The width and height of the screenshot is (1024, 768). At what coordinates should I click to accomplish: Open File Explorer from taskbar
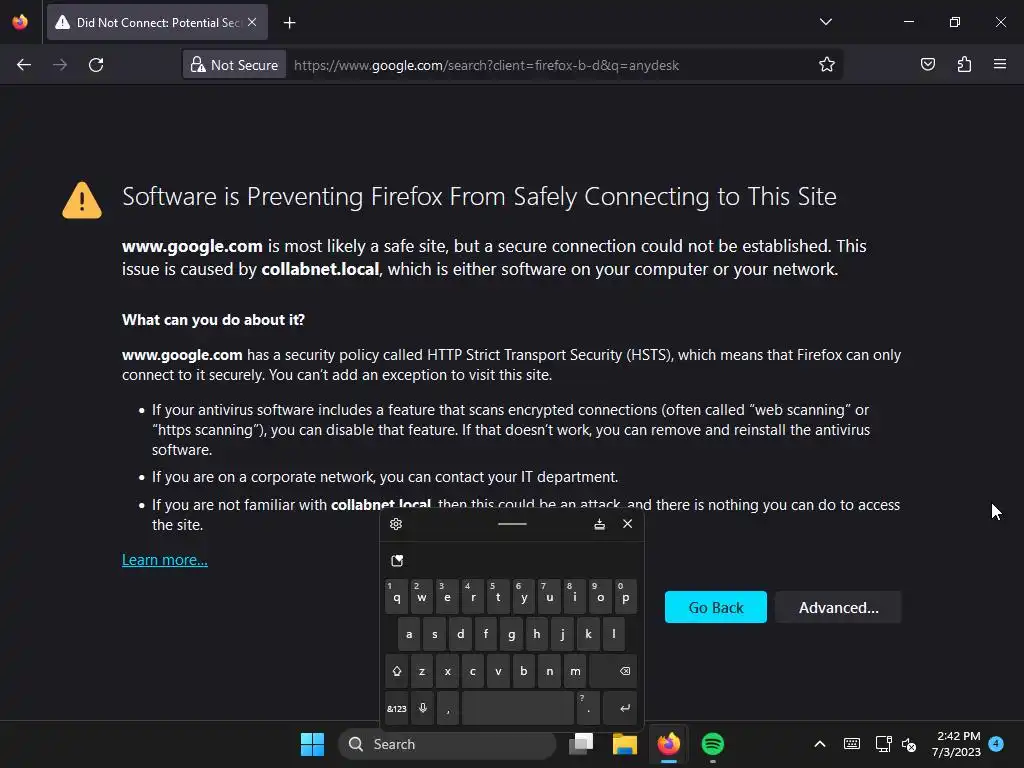coord(625,744)
